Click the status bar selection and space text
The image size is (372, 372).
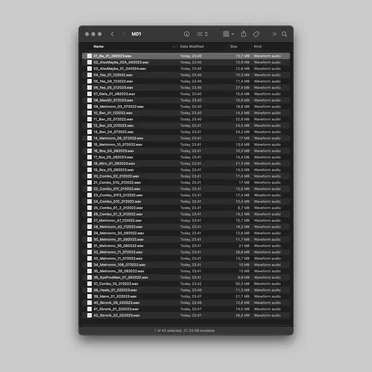point(184,331)
